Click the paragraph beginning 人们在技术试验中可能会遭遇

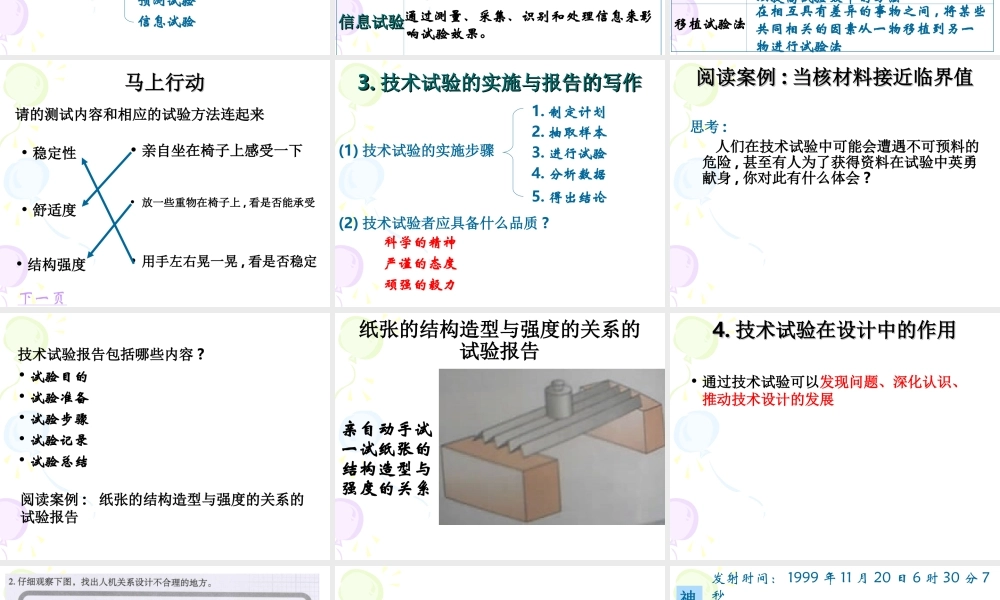(840, 162)
